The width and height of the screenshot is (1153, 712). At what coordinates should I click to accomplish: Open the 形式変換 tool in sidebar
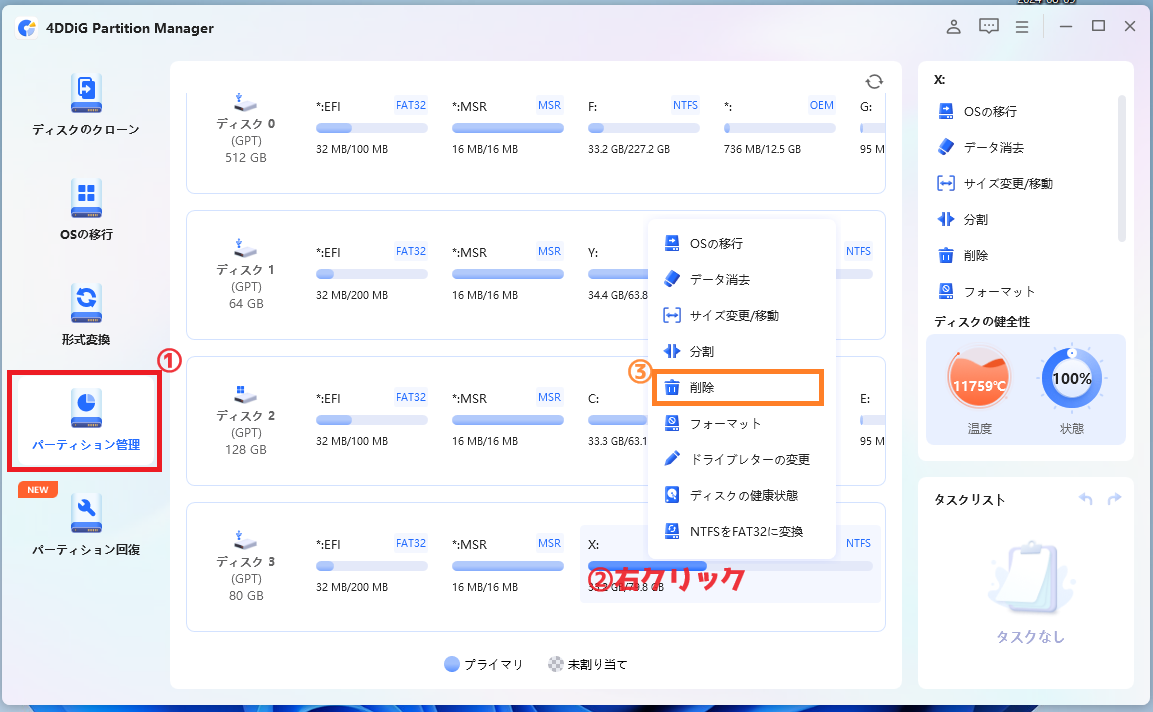point(85,315)
